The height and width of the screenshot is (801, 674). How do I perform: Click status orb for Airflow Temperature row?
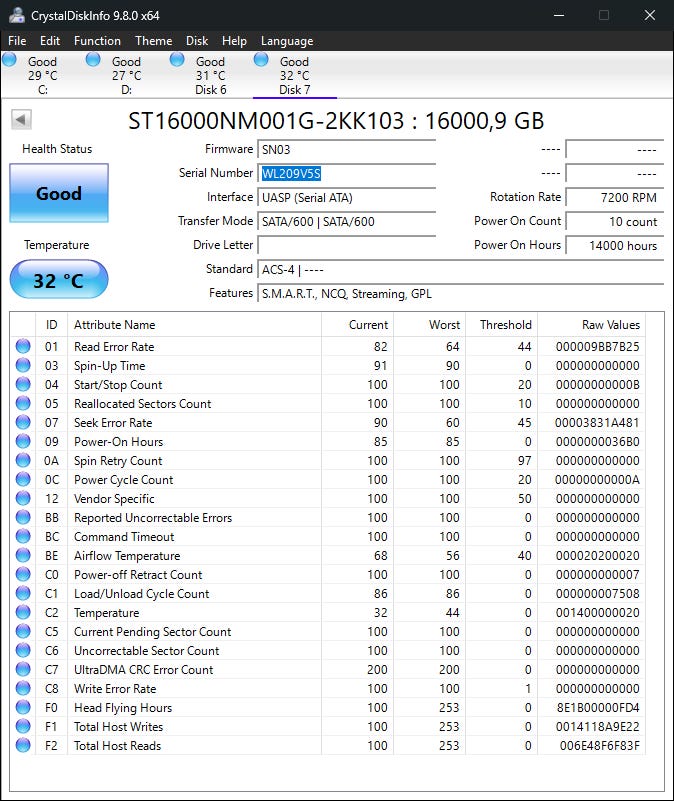point(23,556)
